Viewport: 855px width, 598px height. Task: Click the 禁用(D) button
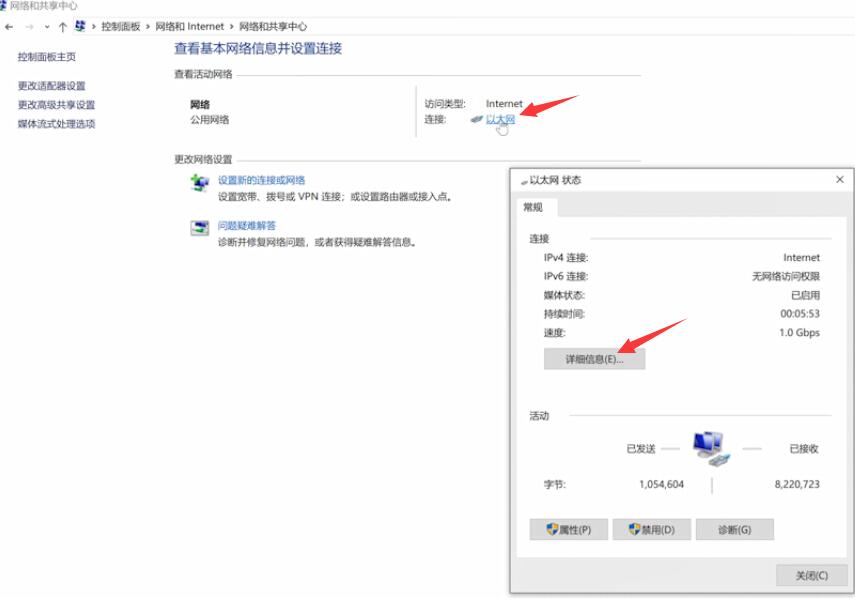(x=652, y=529)
